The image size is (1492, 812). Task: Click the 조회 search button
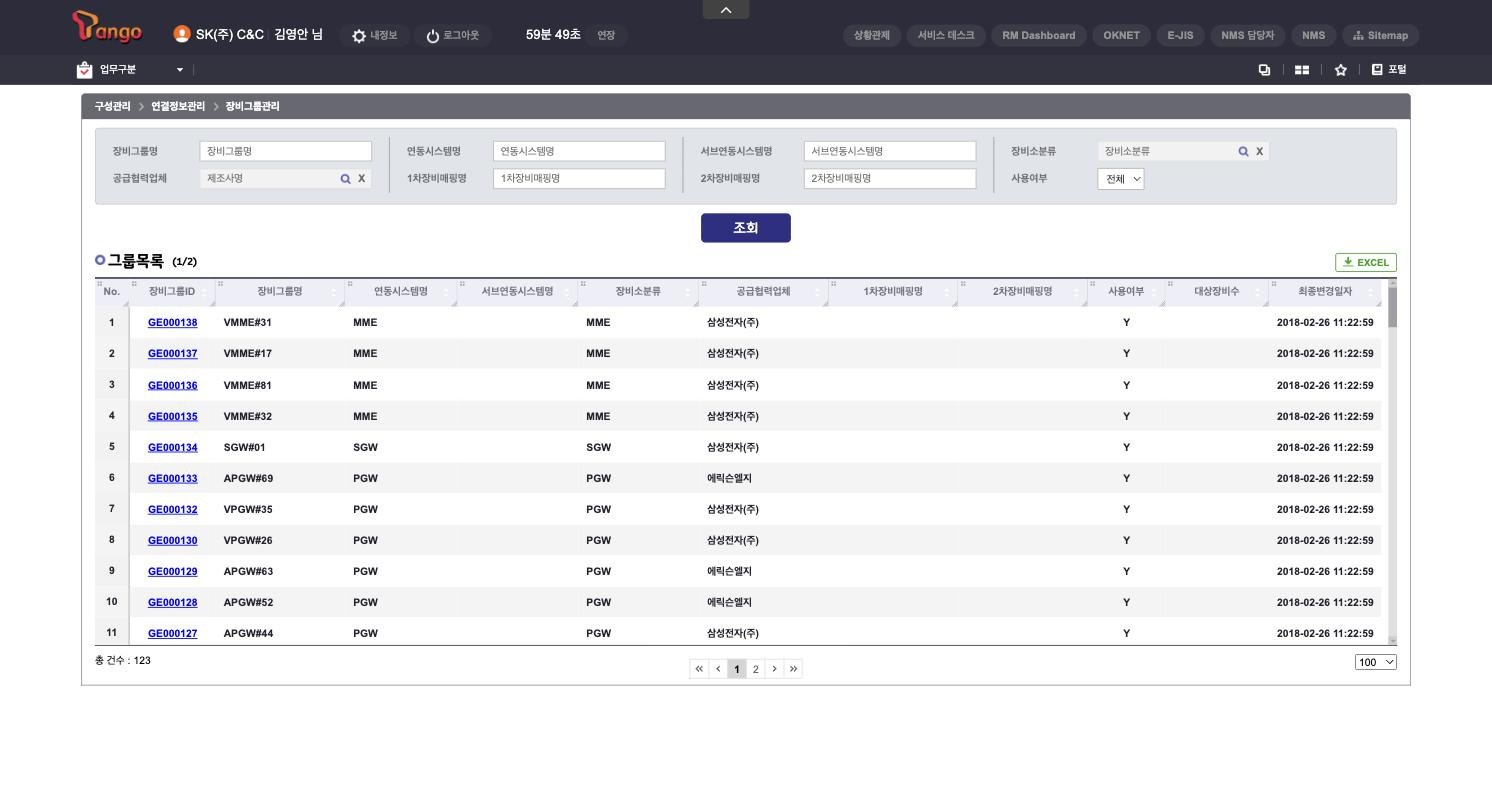(x=746, y=228)
